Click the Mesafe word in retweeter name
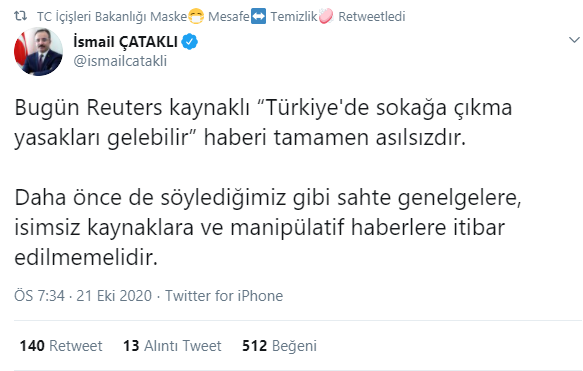583x371 pixels. click(228, 17)
